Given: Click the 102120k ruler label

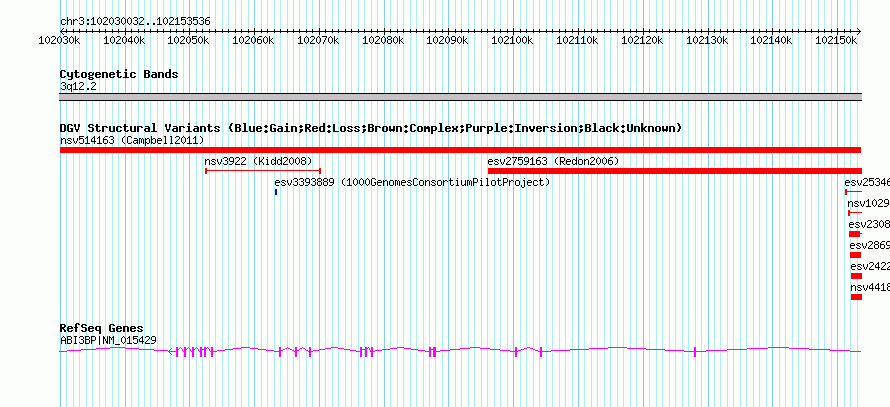Looking at the screenshot, I should [642, 40].
